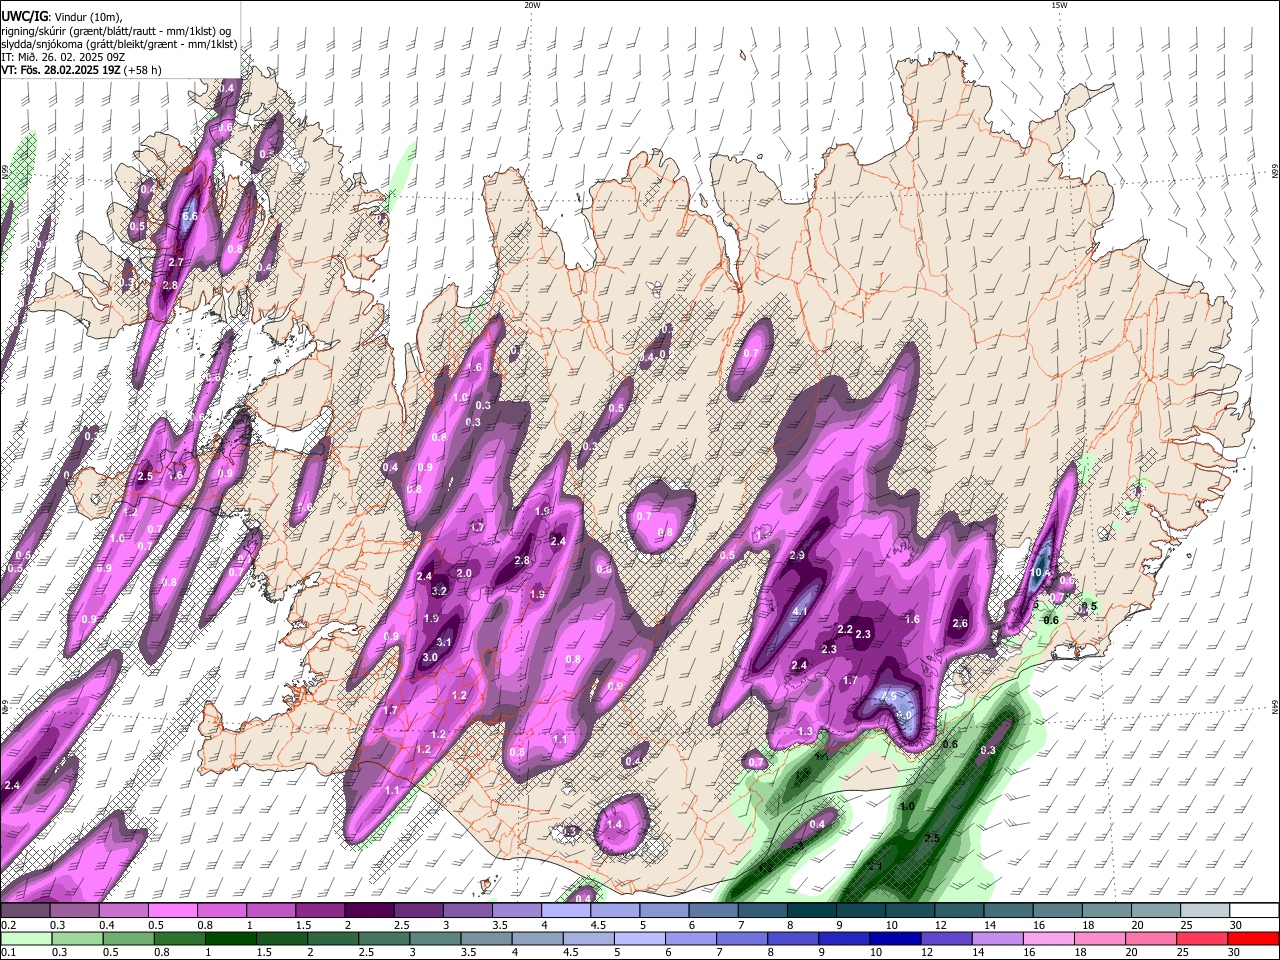Click the 2.9 precipitation value on the map

click(x=797, y=555)
